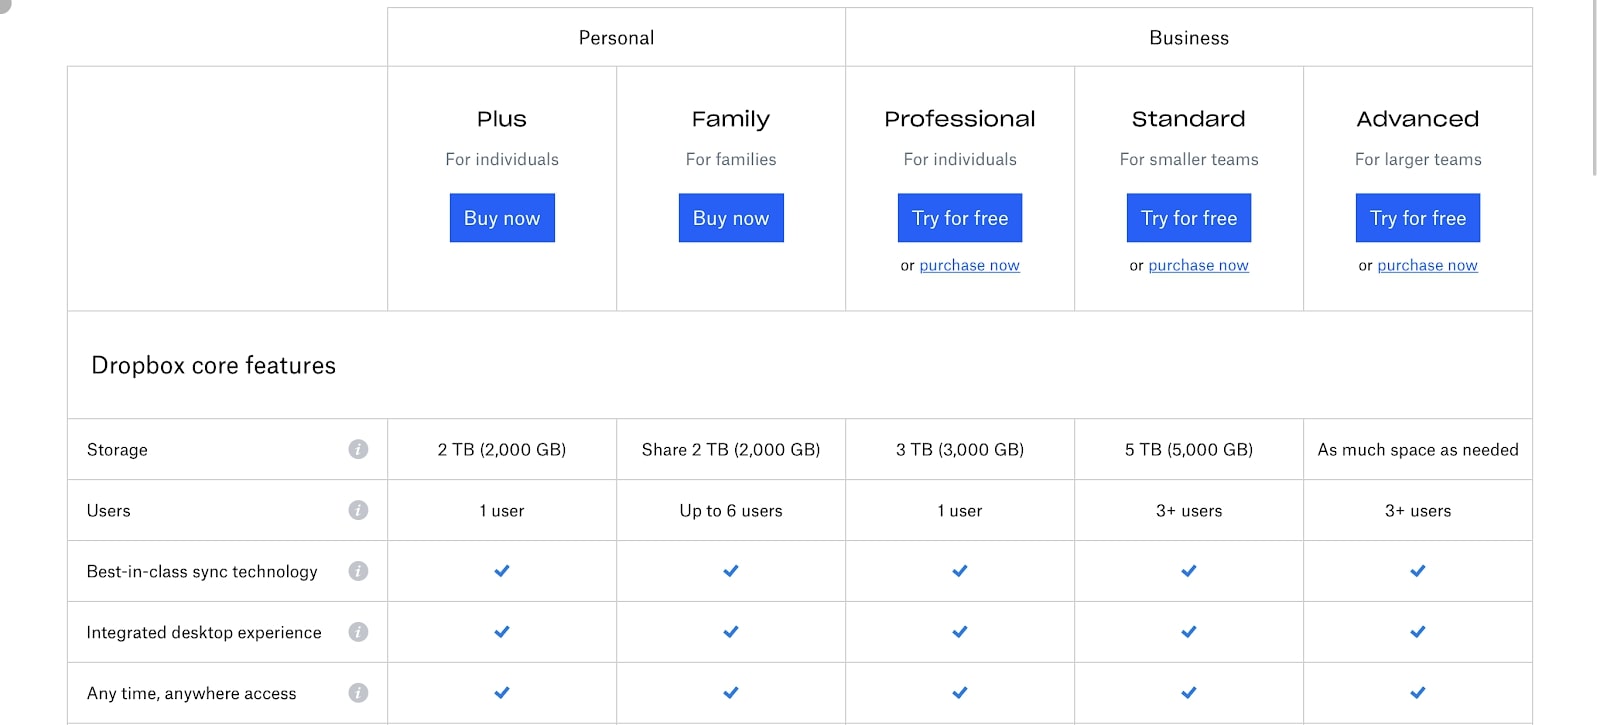Screen dimensions: 1600x725
Task: Click the page's vertical scrollbar thumb
Action: tap(1595, 88)
